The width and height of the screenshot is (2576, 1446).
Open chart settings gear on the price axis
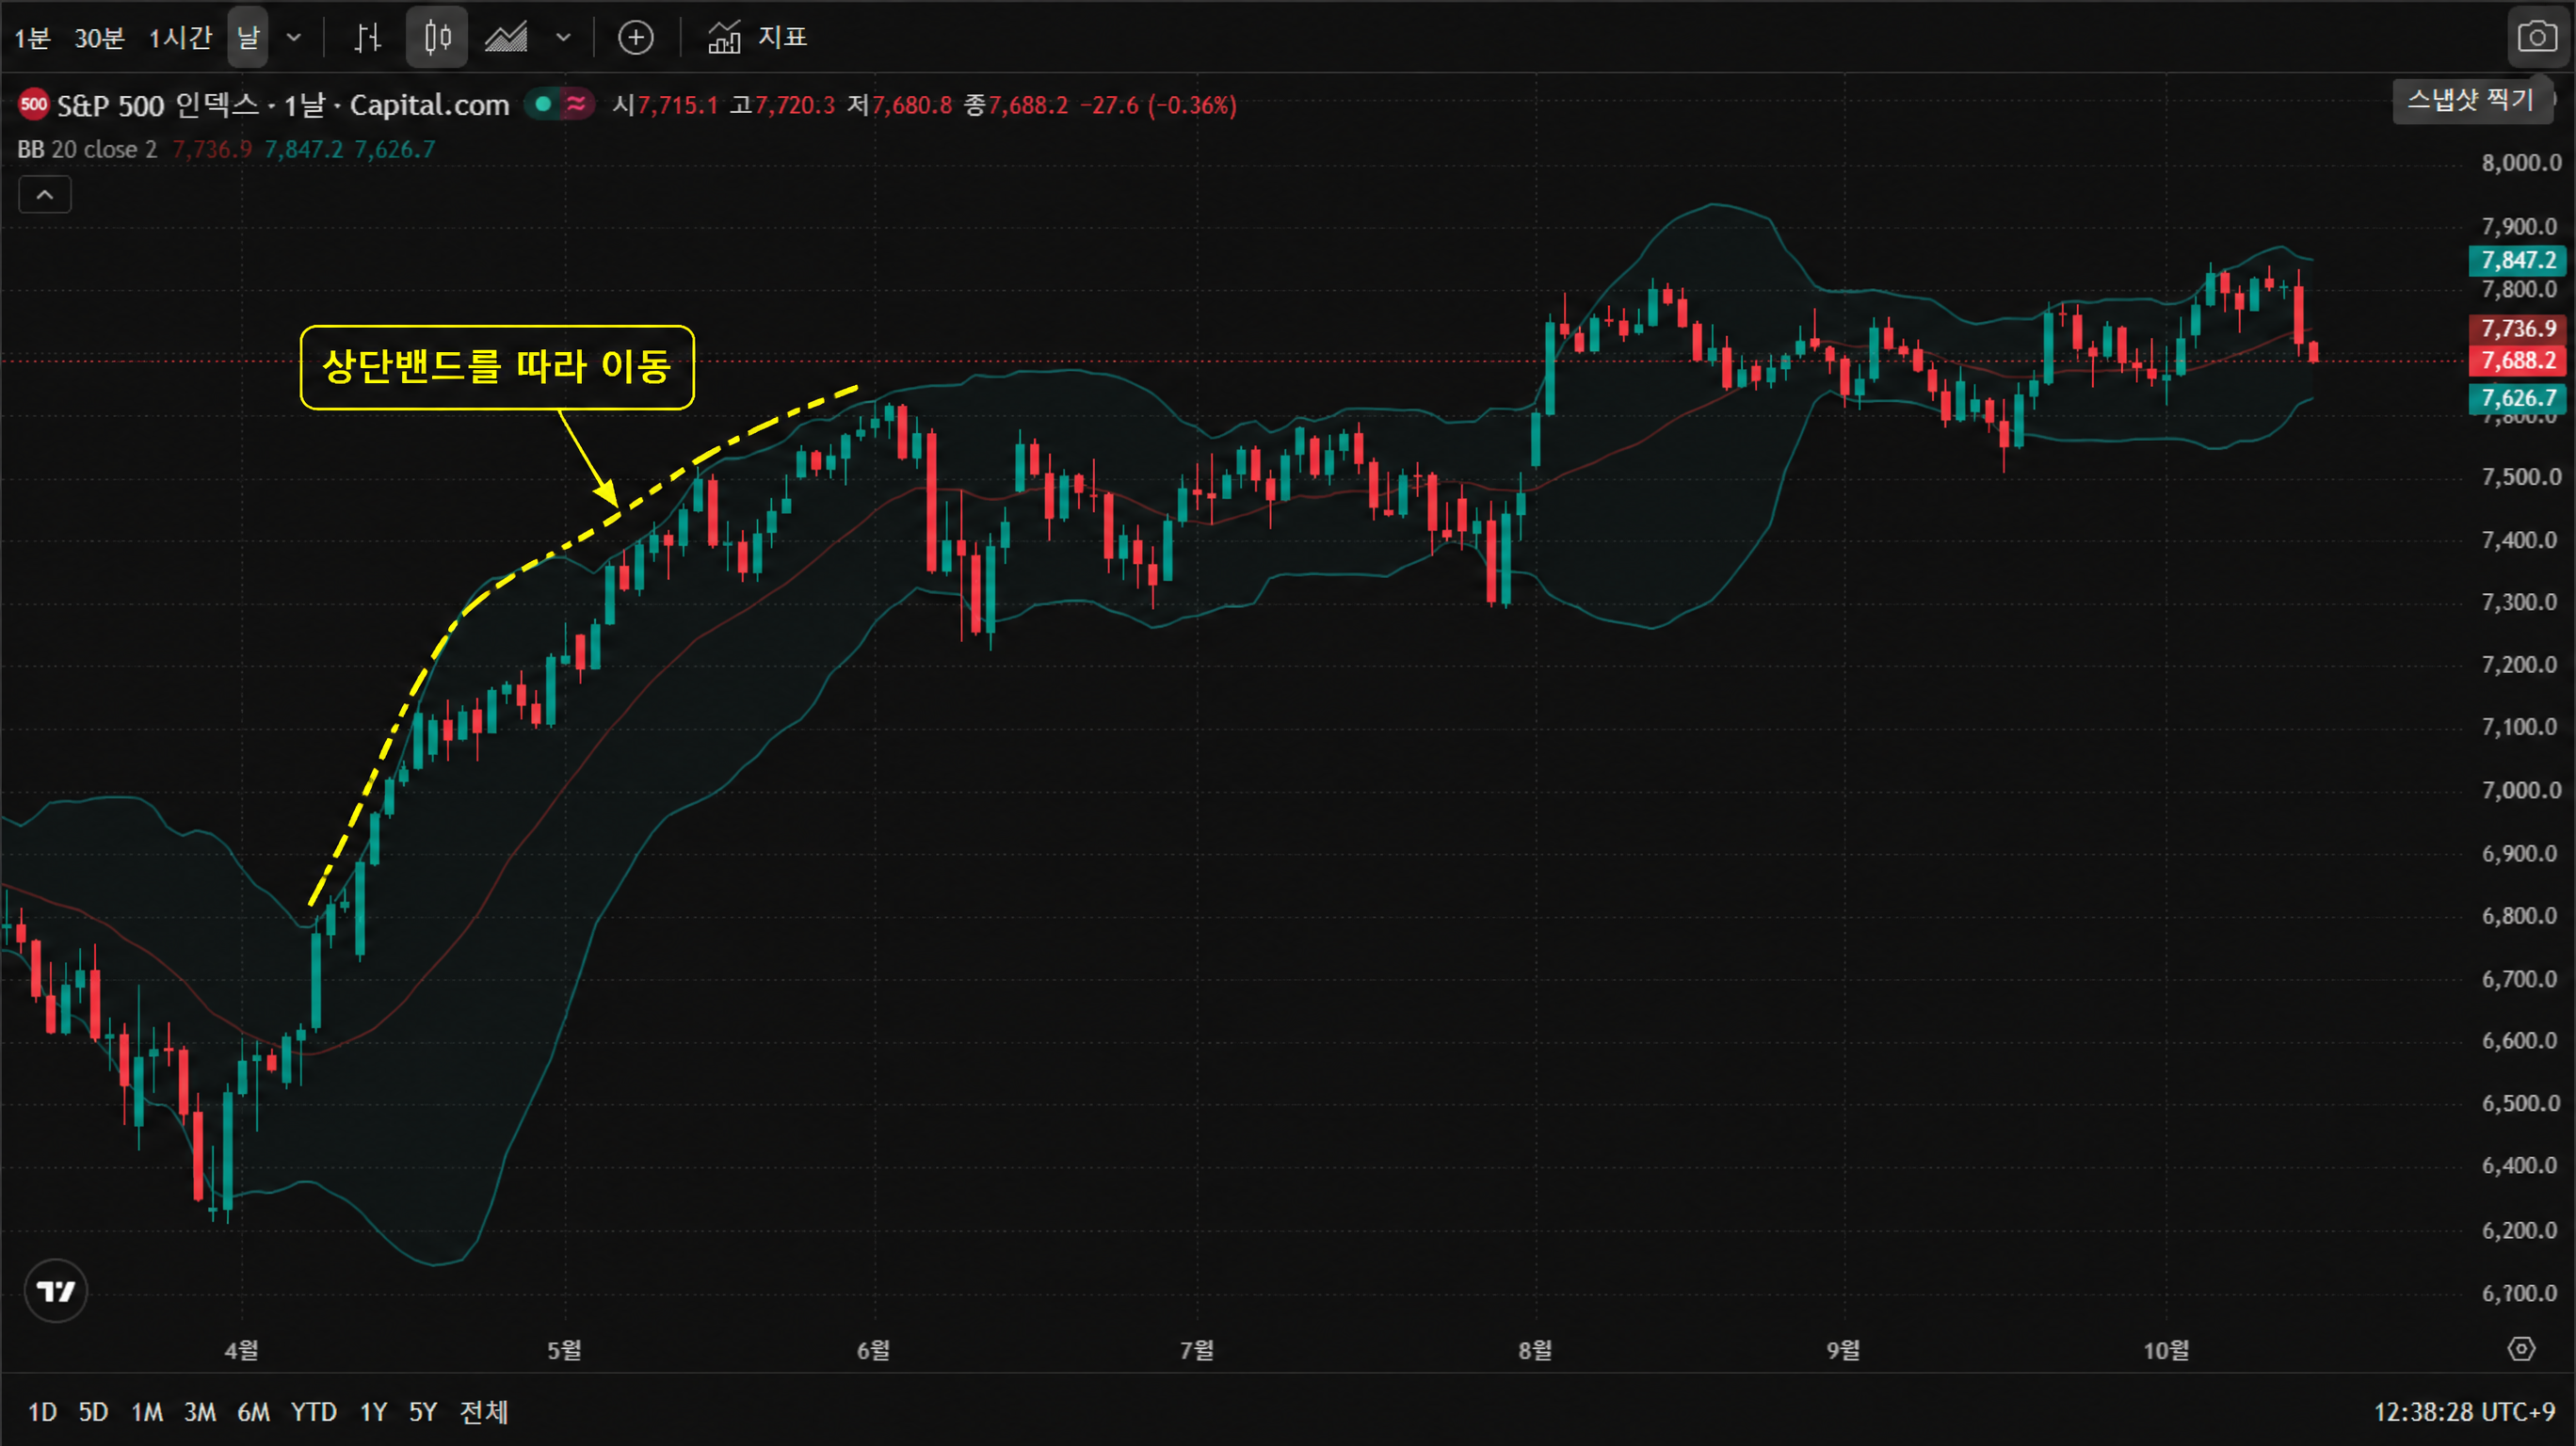(x=2521, y=1349)
